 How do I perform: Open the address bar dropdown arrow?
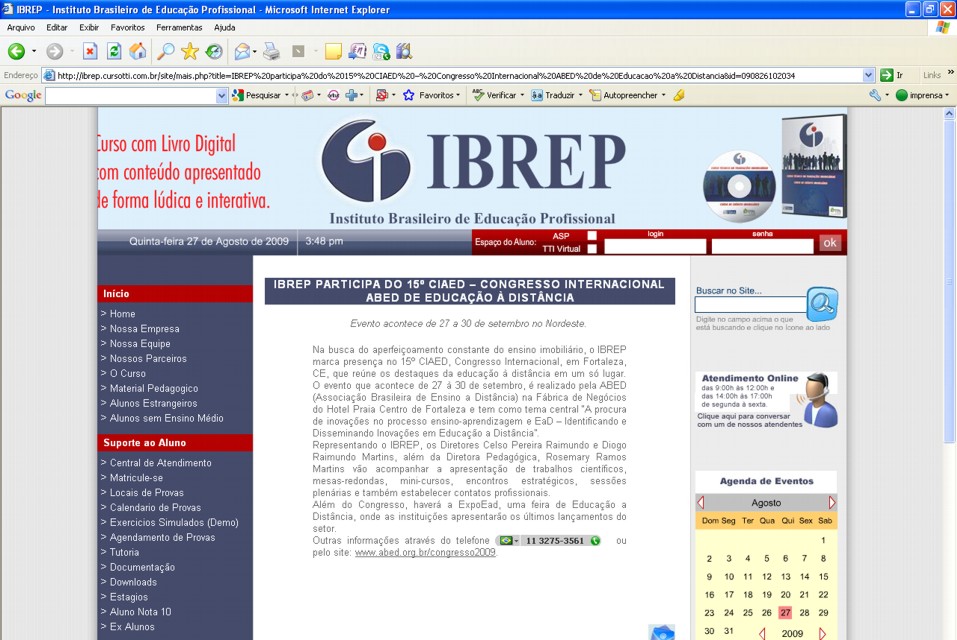click(x=869, y=76)
